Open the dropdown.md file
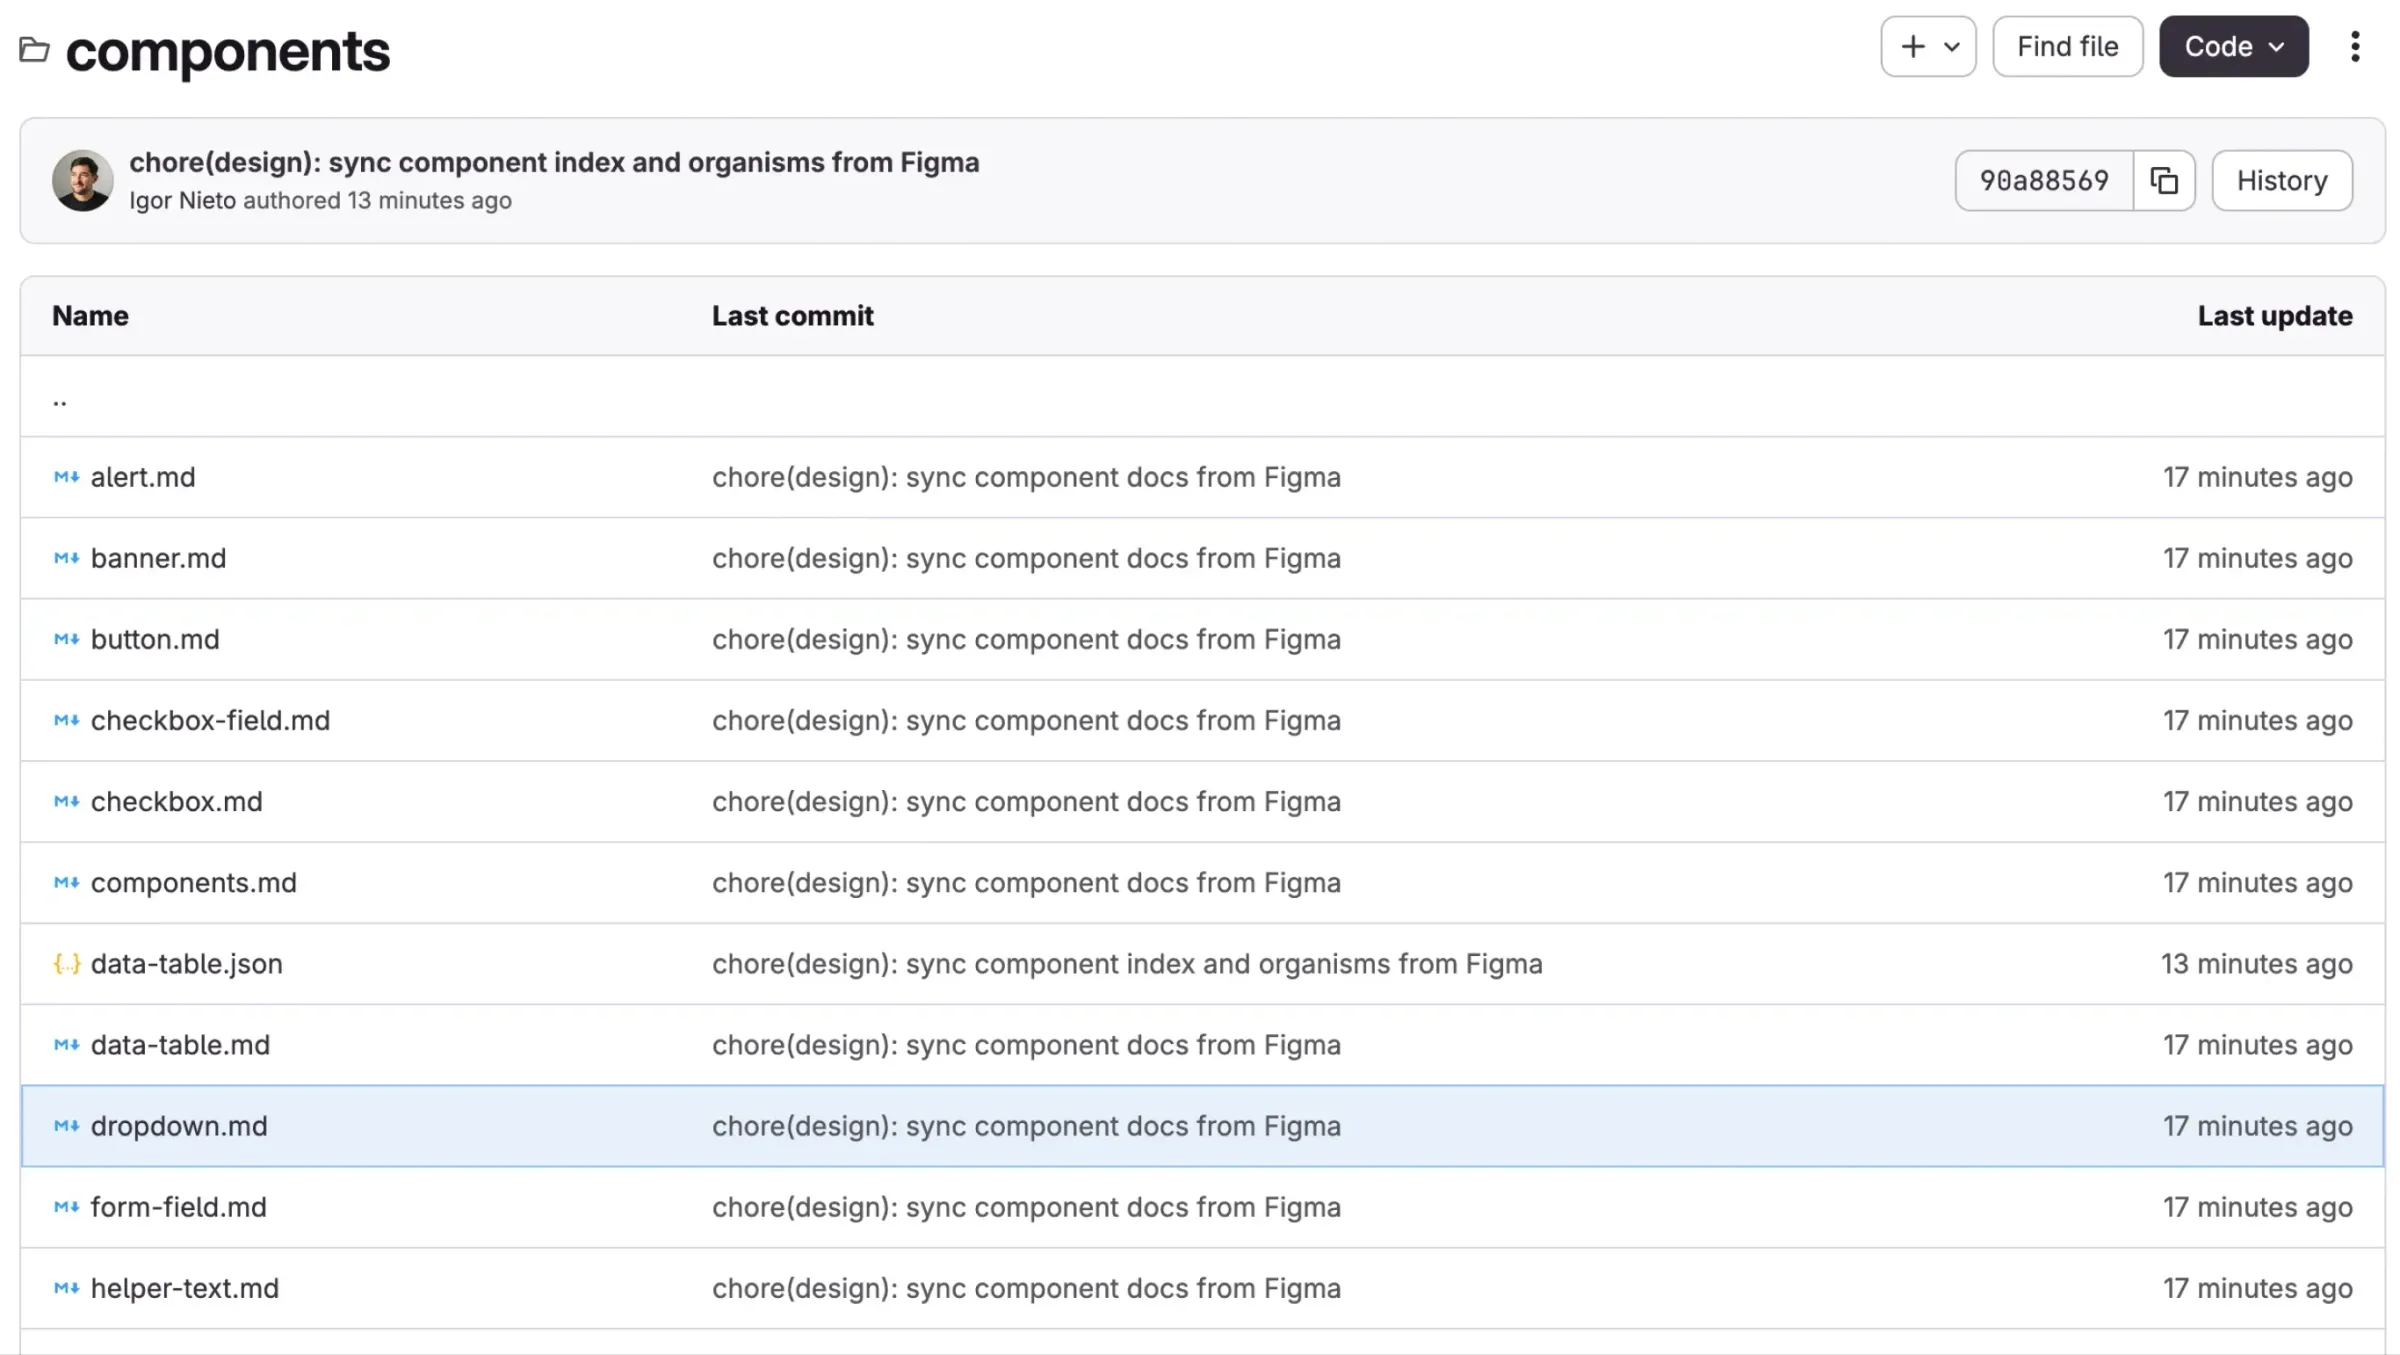 (x=179, y=1125)
